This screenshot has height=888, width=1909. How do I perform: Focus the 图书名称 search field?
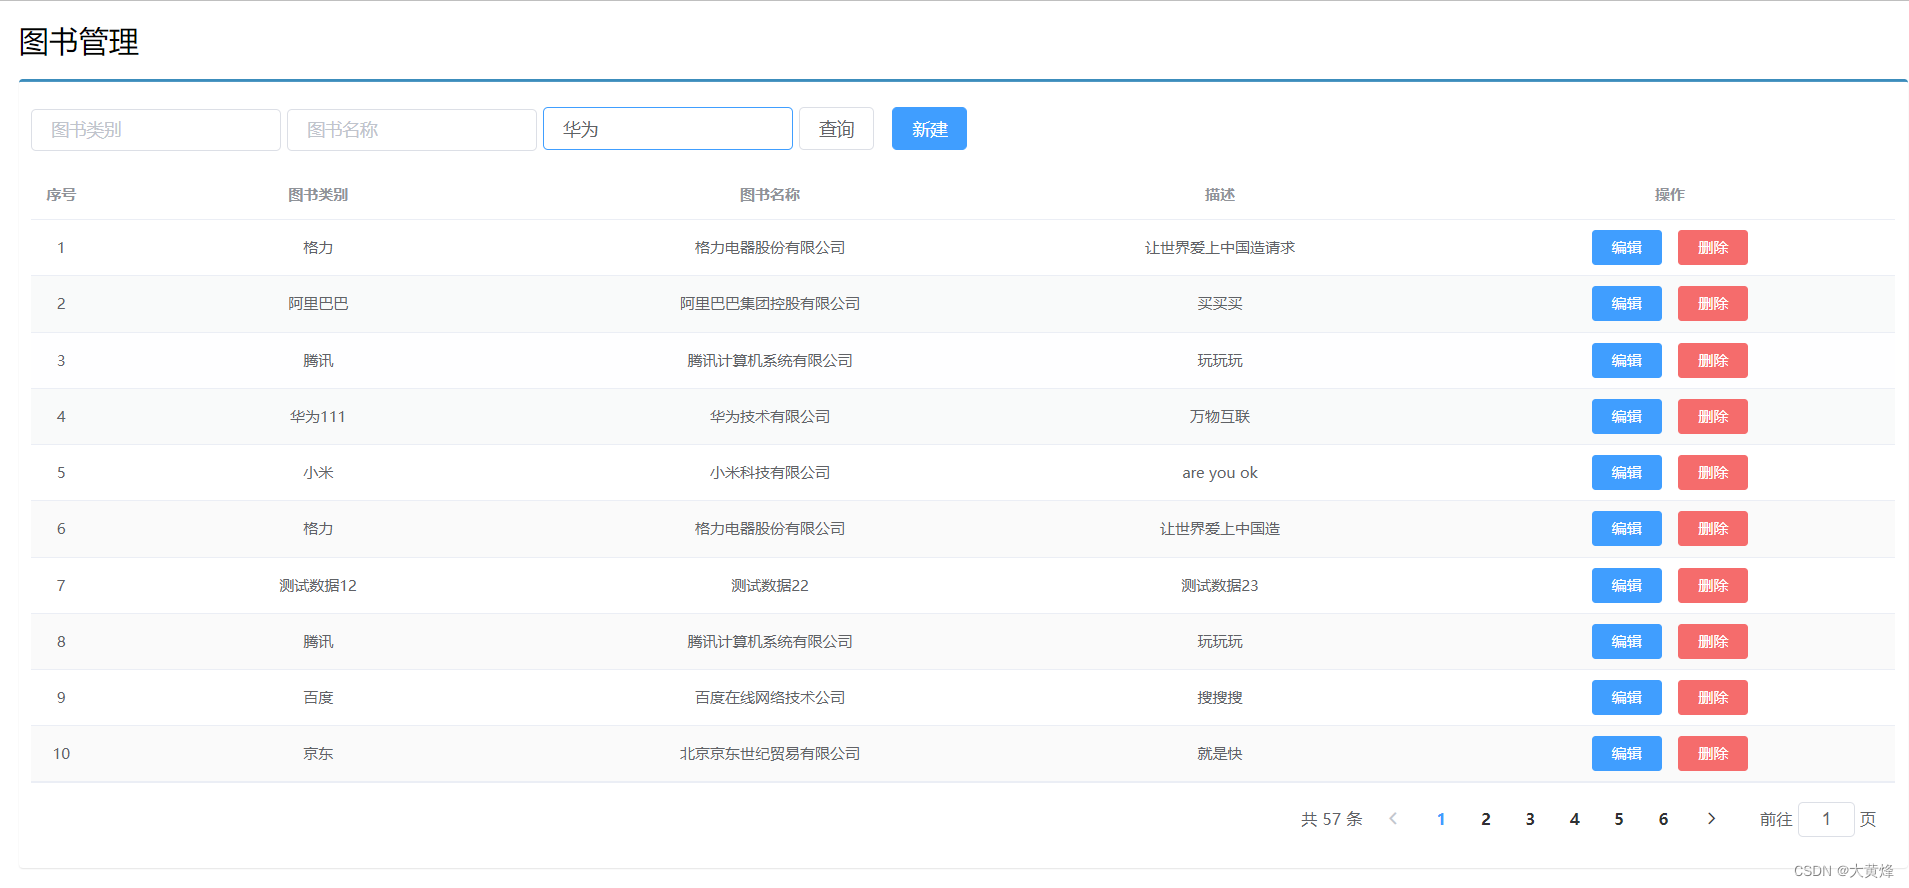point(412,130)
